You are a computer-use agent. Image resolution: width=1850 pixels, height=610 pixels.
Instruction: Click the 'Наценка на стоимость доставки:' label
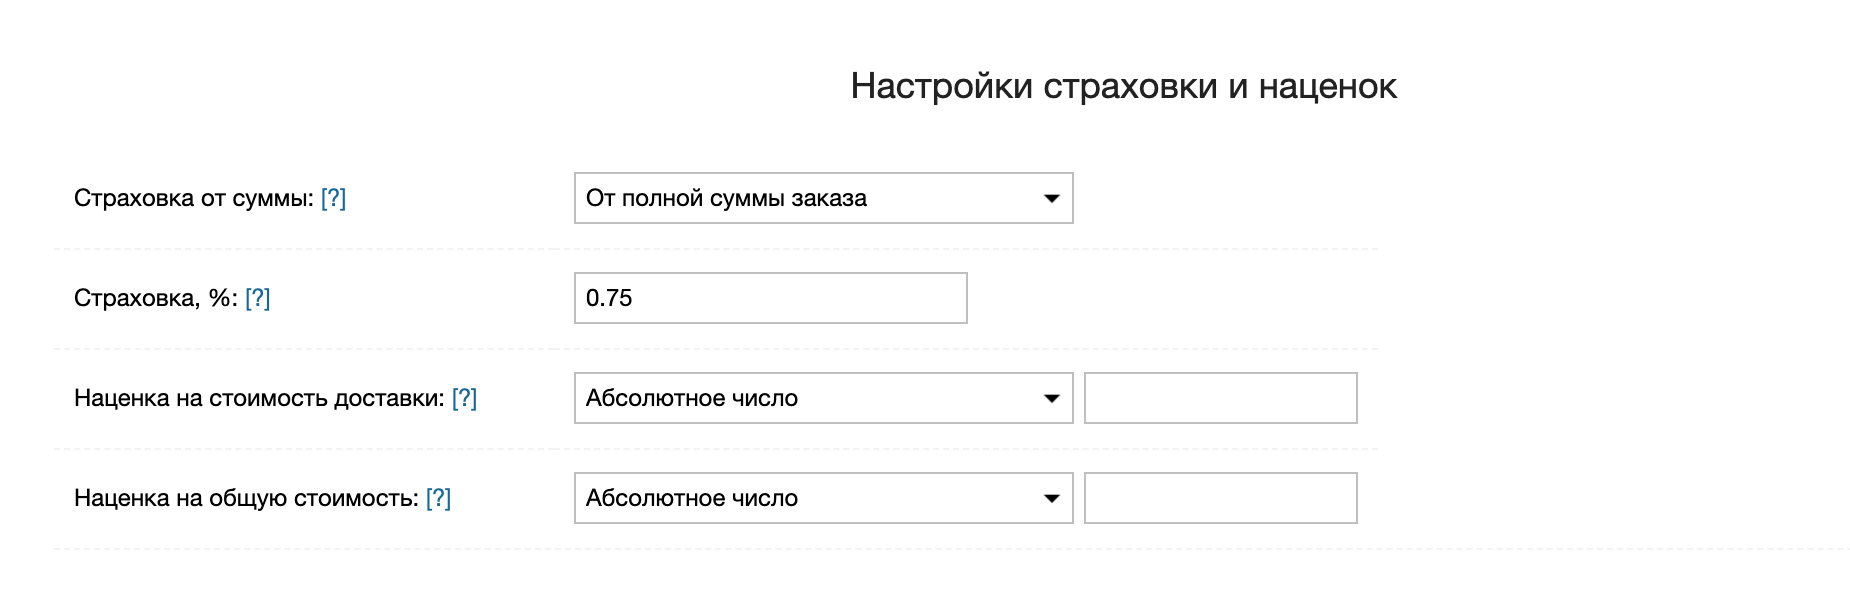[x=258, y=398]
